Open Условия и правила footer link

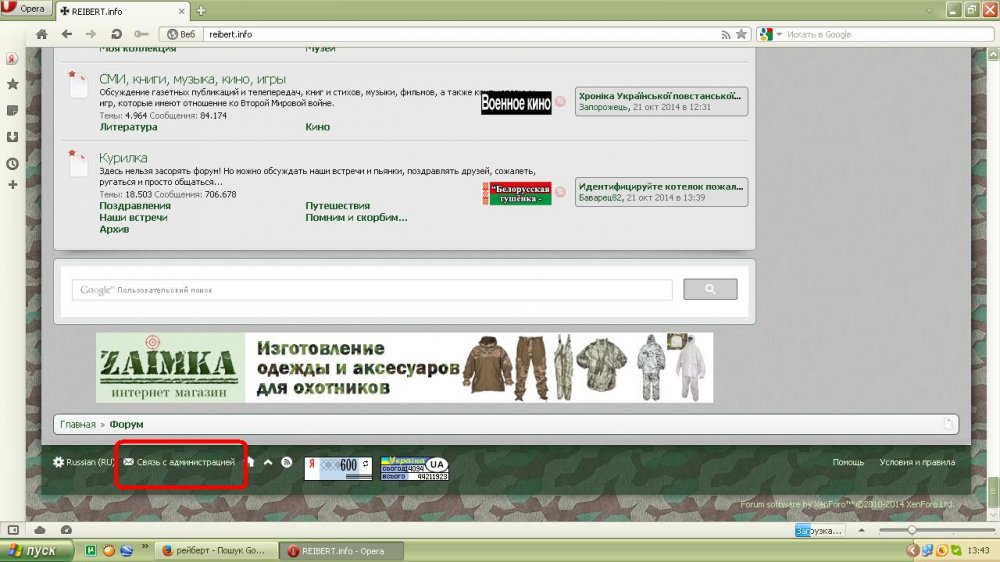917,462
